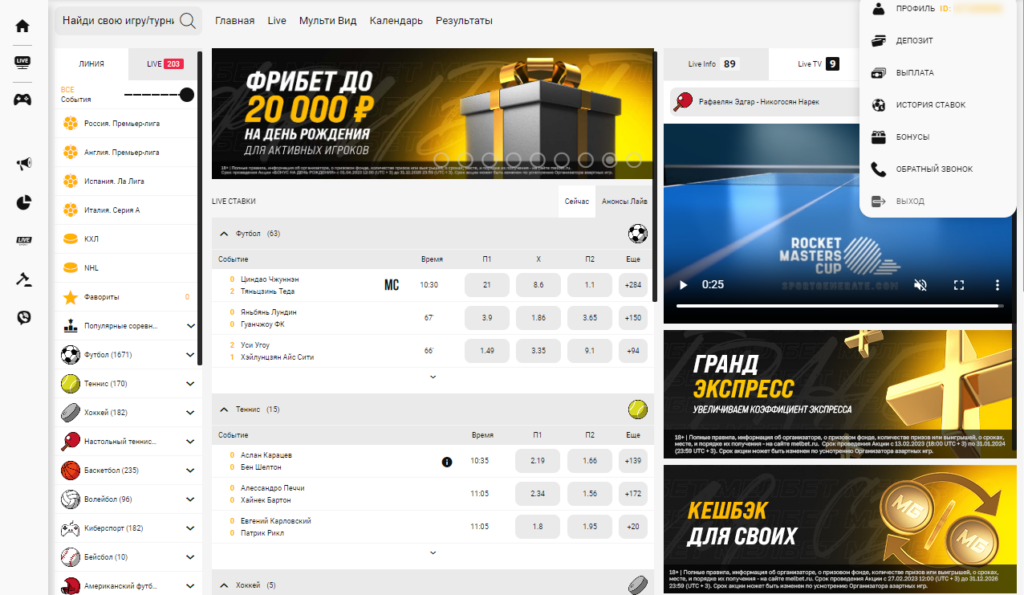Open the Кешбэк для своих promo banner

(x=840, y=529)
